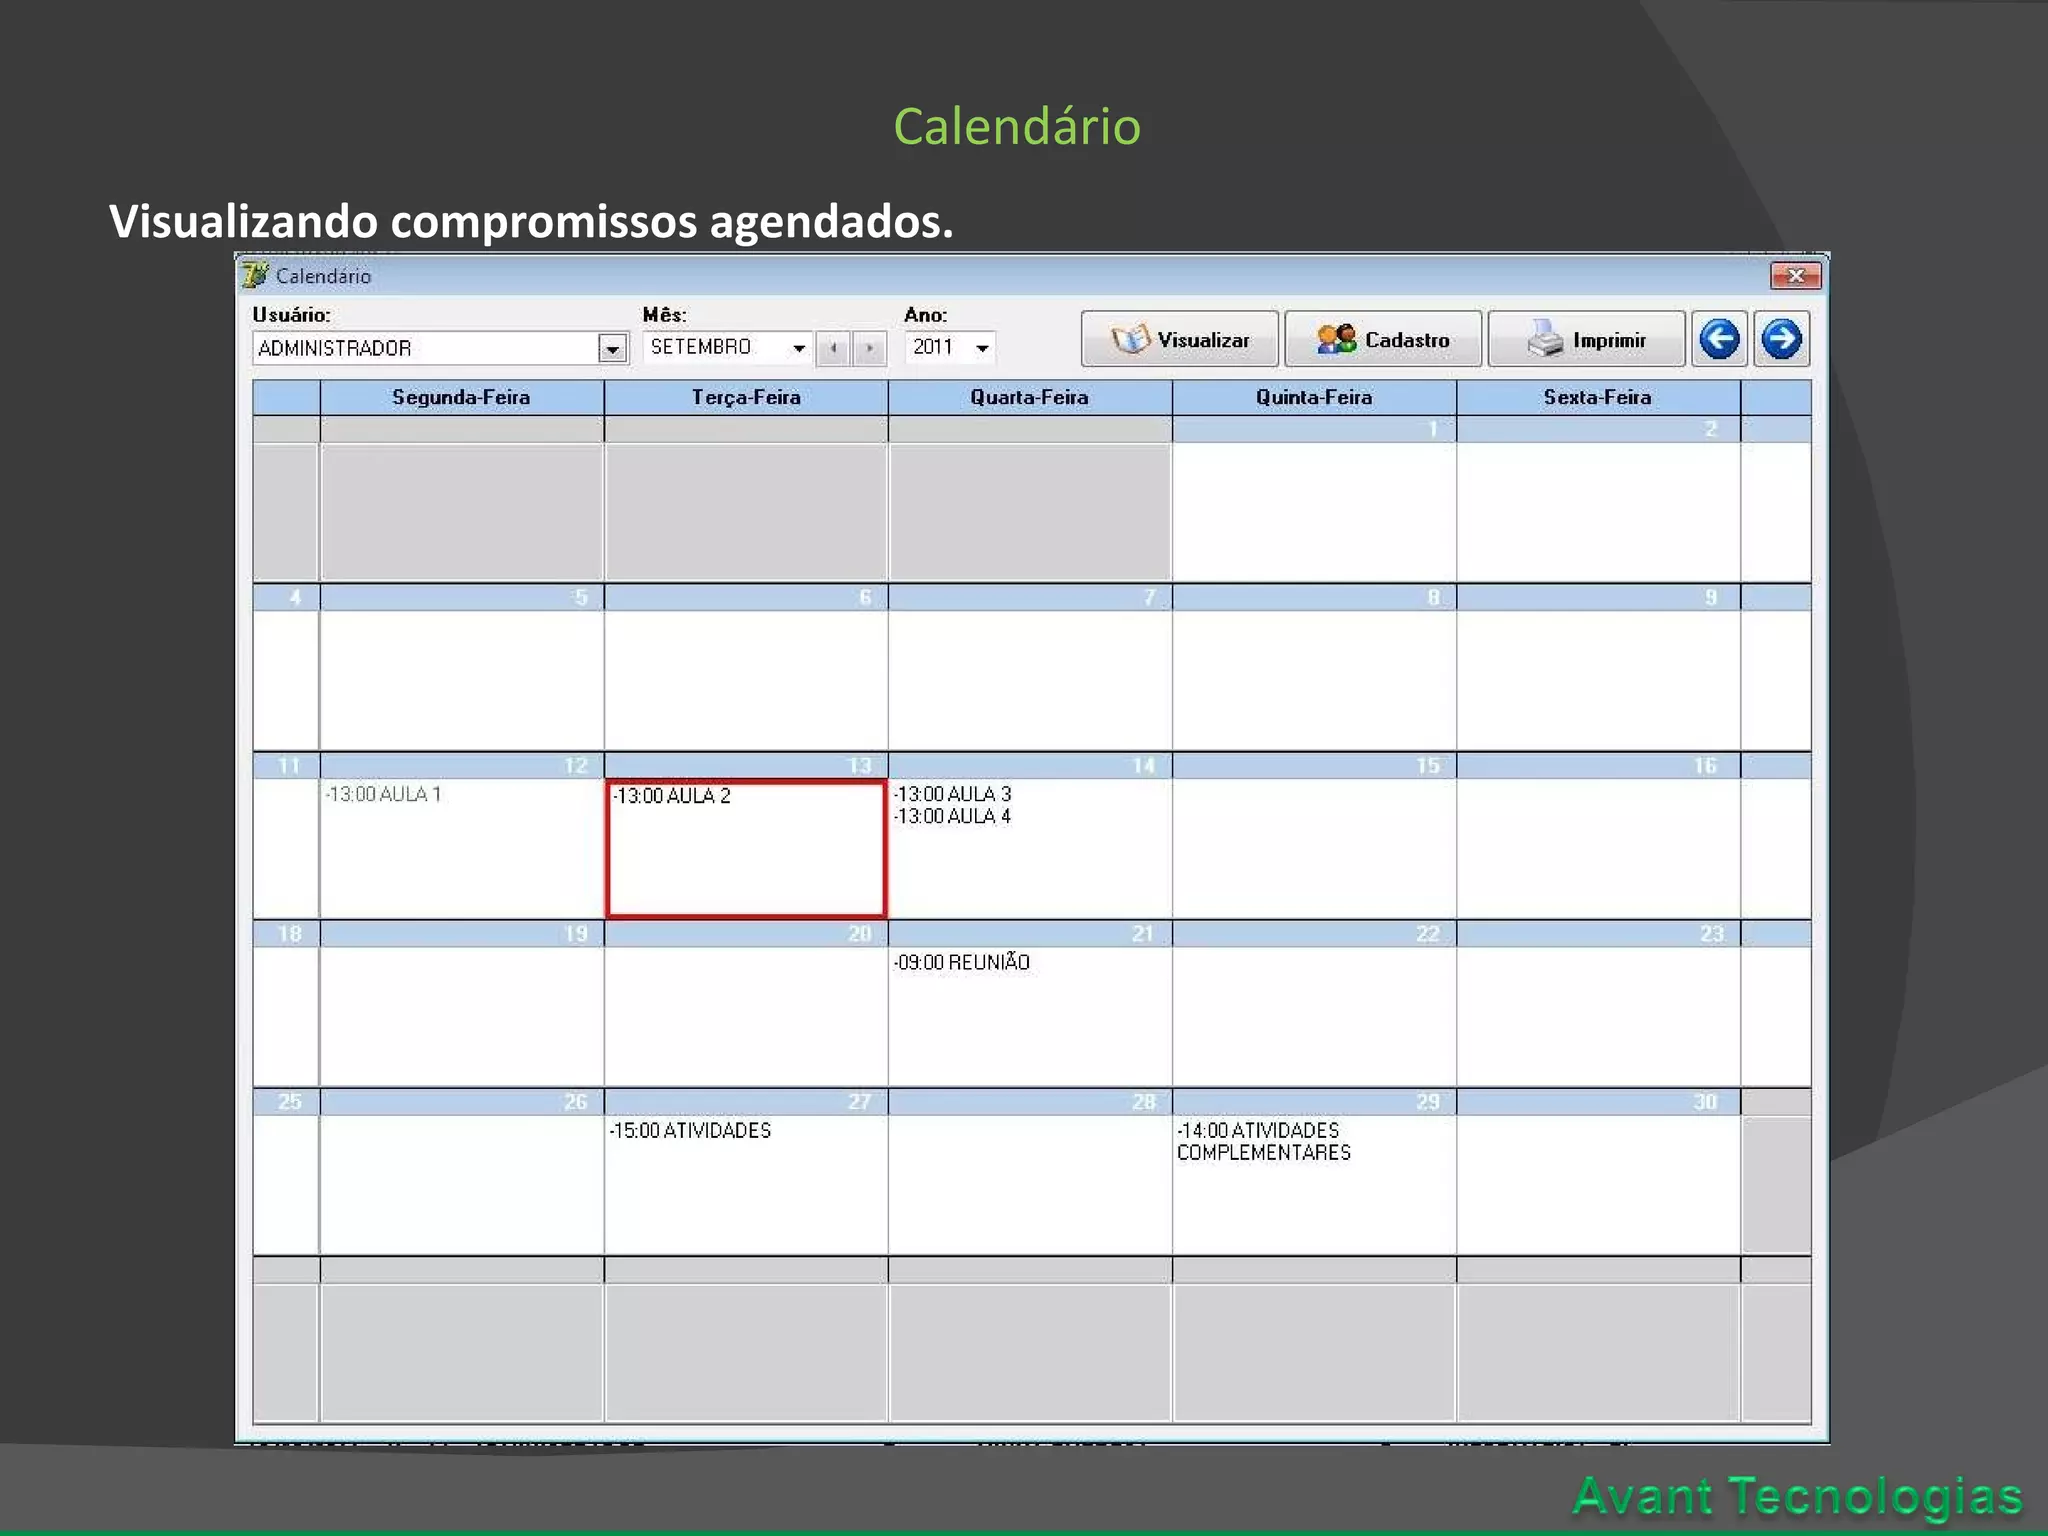Viewport: 2048px width, 1536px height.
Task: Click the small next month stepper arrow
Action: [x=869, y=348]
